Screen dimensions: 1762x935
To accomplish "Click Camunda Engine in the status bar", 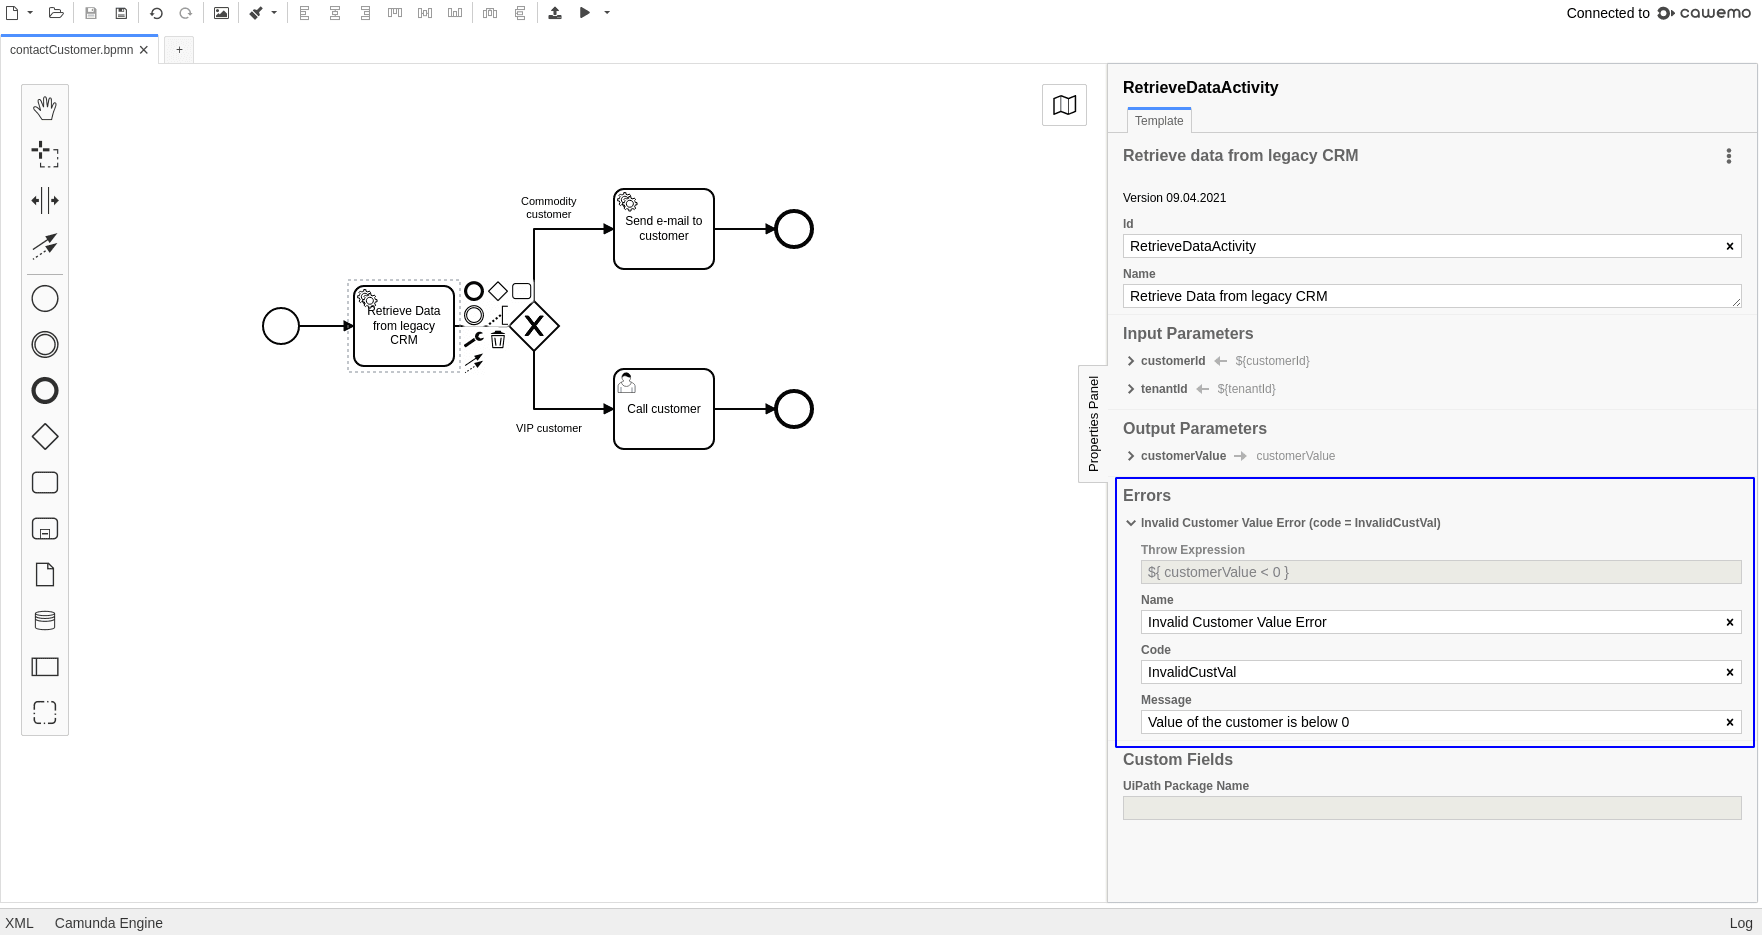I will tap(109, 923).
